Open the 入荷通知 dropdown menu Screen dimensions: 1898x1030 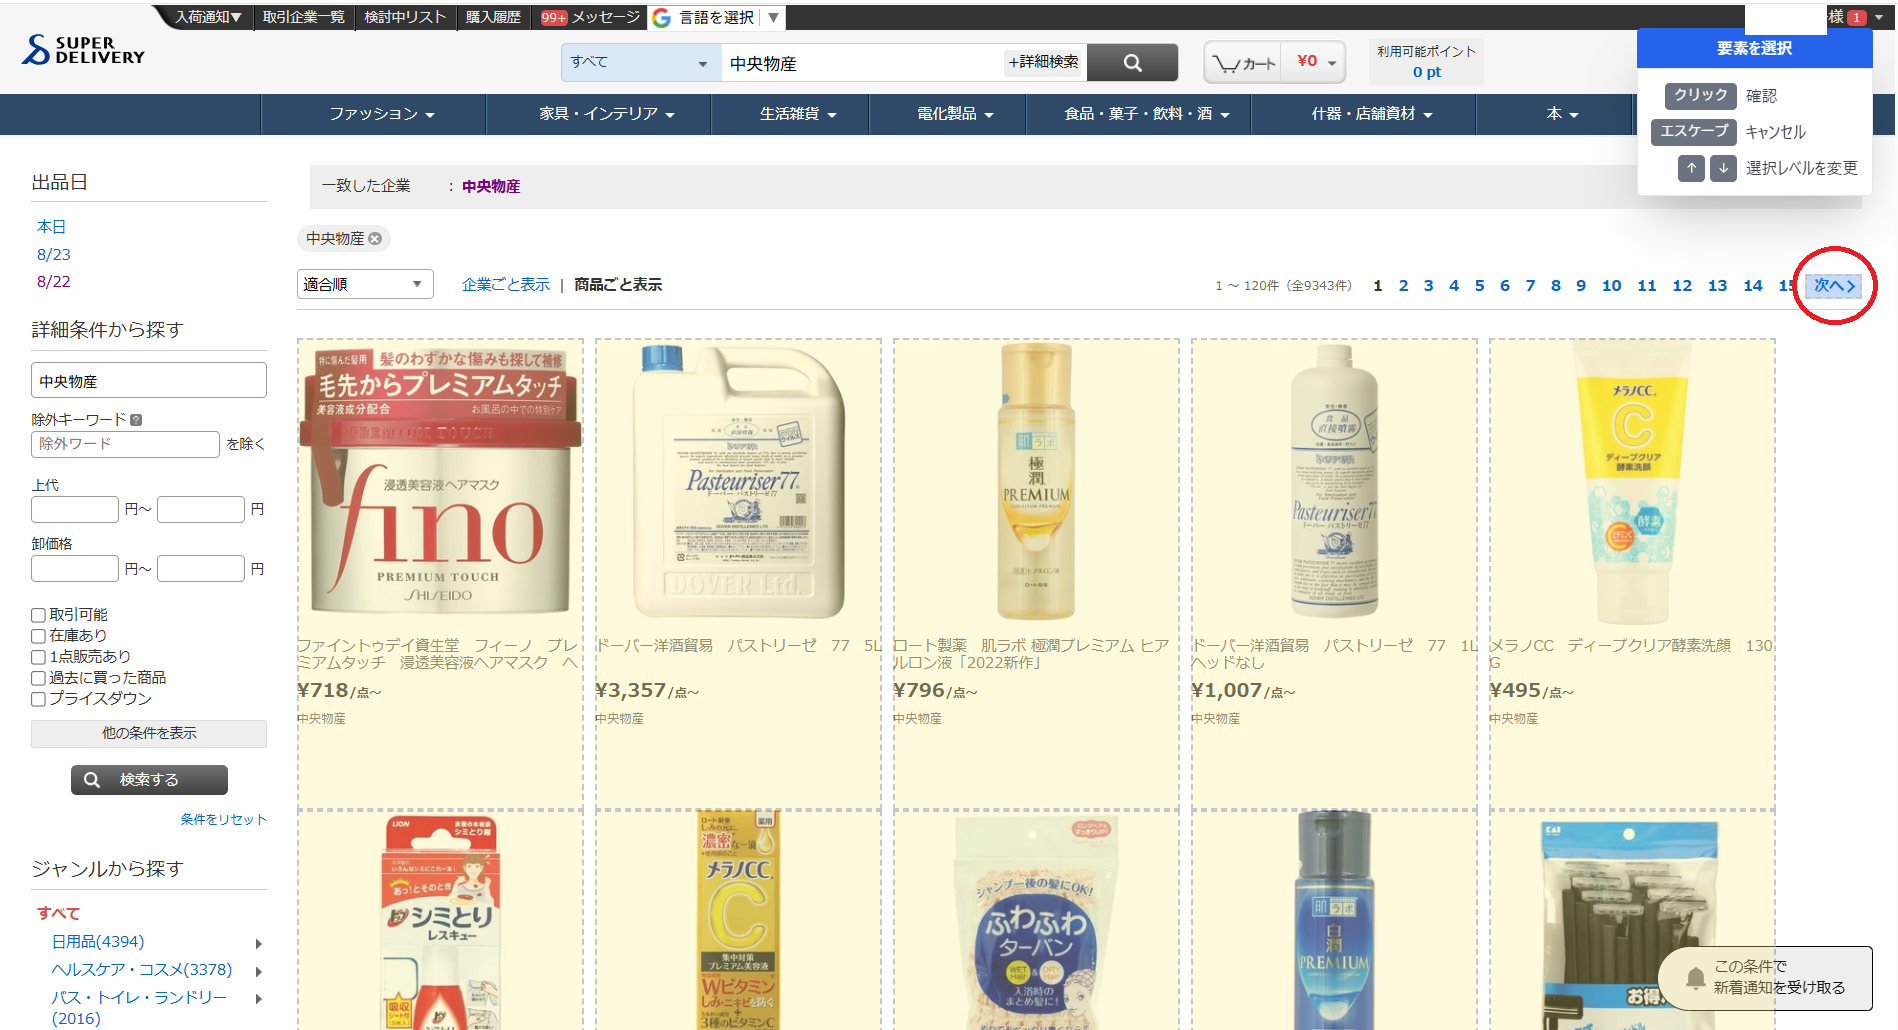[x=208, y=17]
